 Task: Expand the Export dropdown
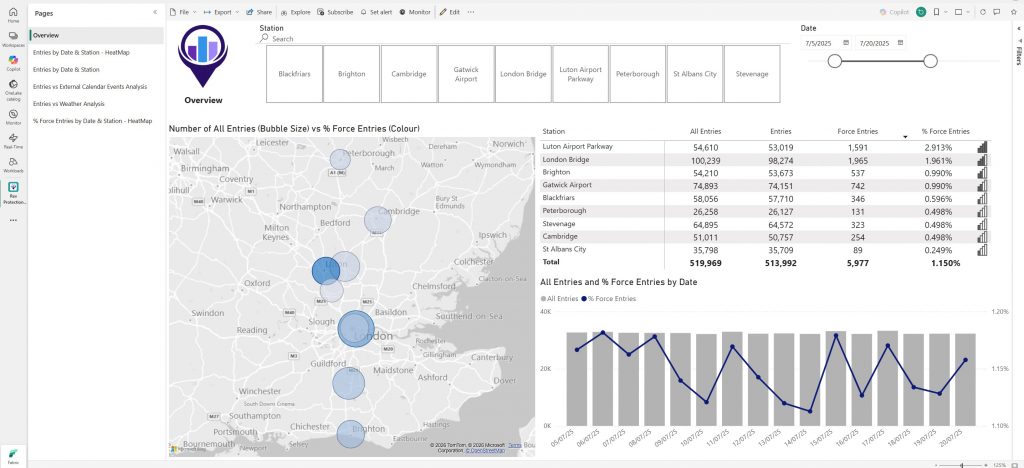(x=221, y=12)
